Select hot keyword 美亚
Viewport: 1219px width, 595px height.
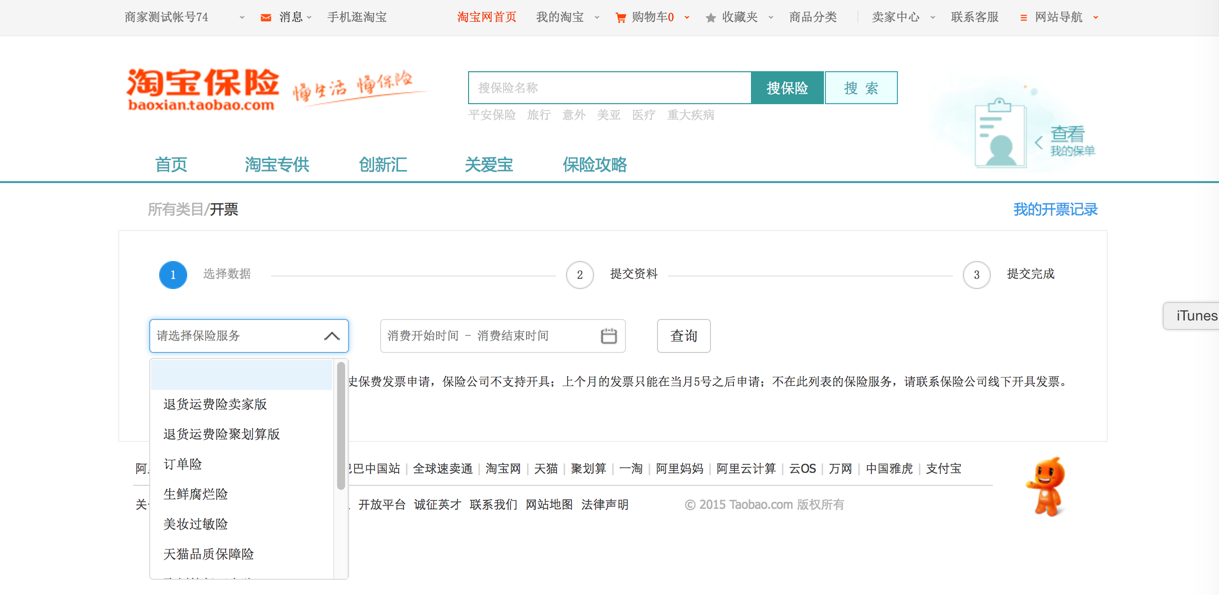pos(609,115)
